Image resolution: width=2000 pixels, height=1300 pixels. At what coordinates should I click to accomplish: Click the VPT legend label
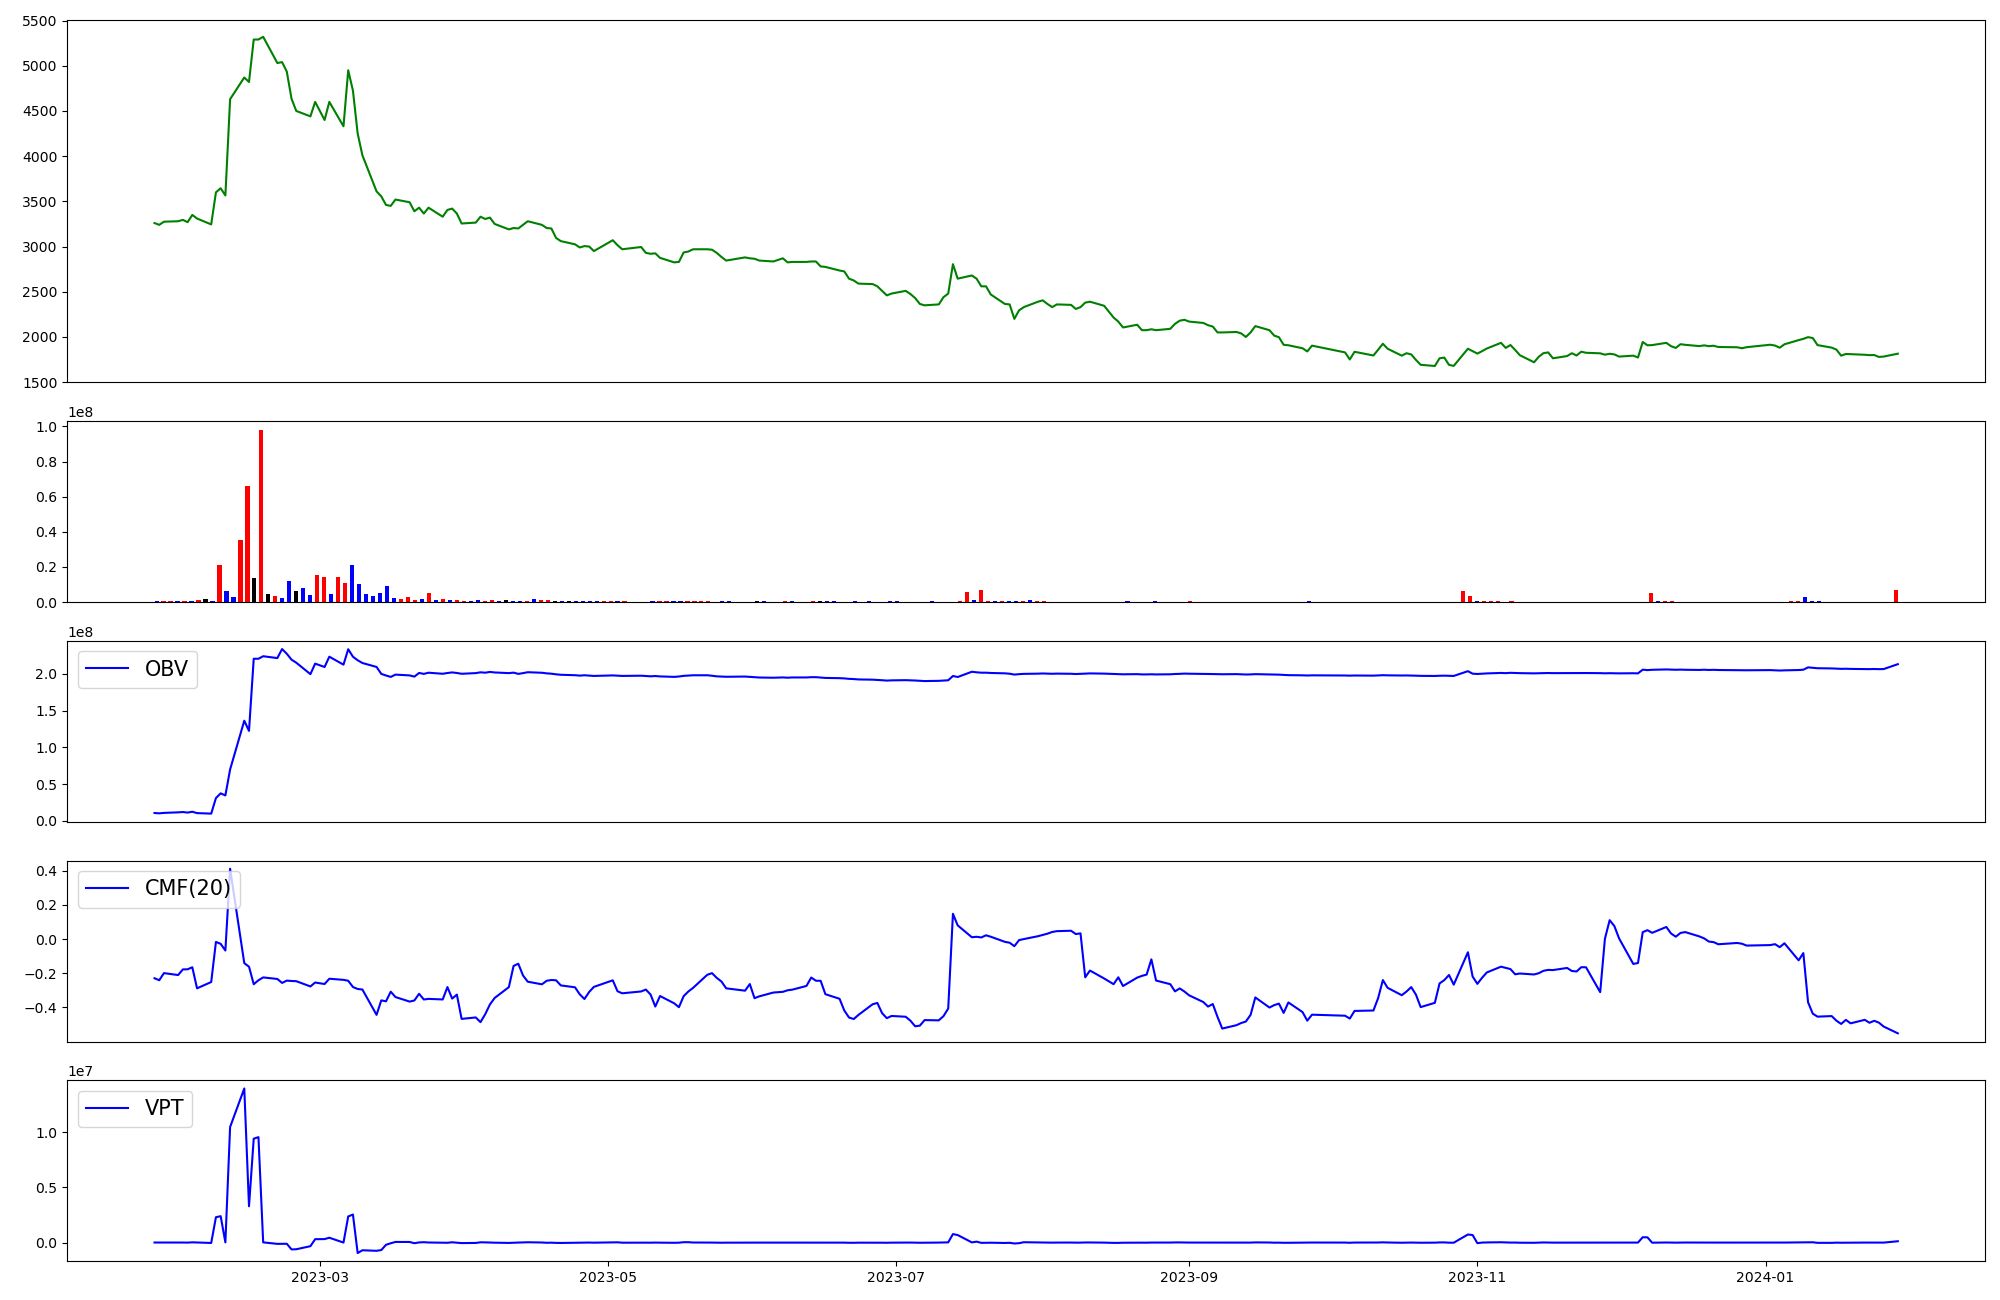pos(164,1108)
